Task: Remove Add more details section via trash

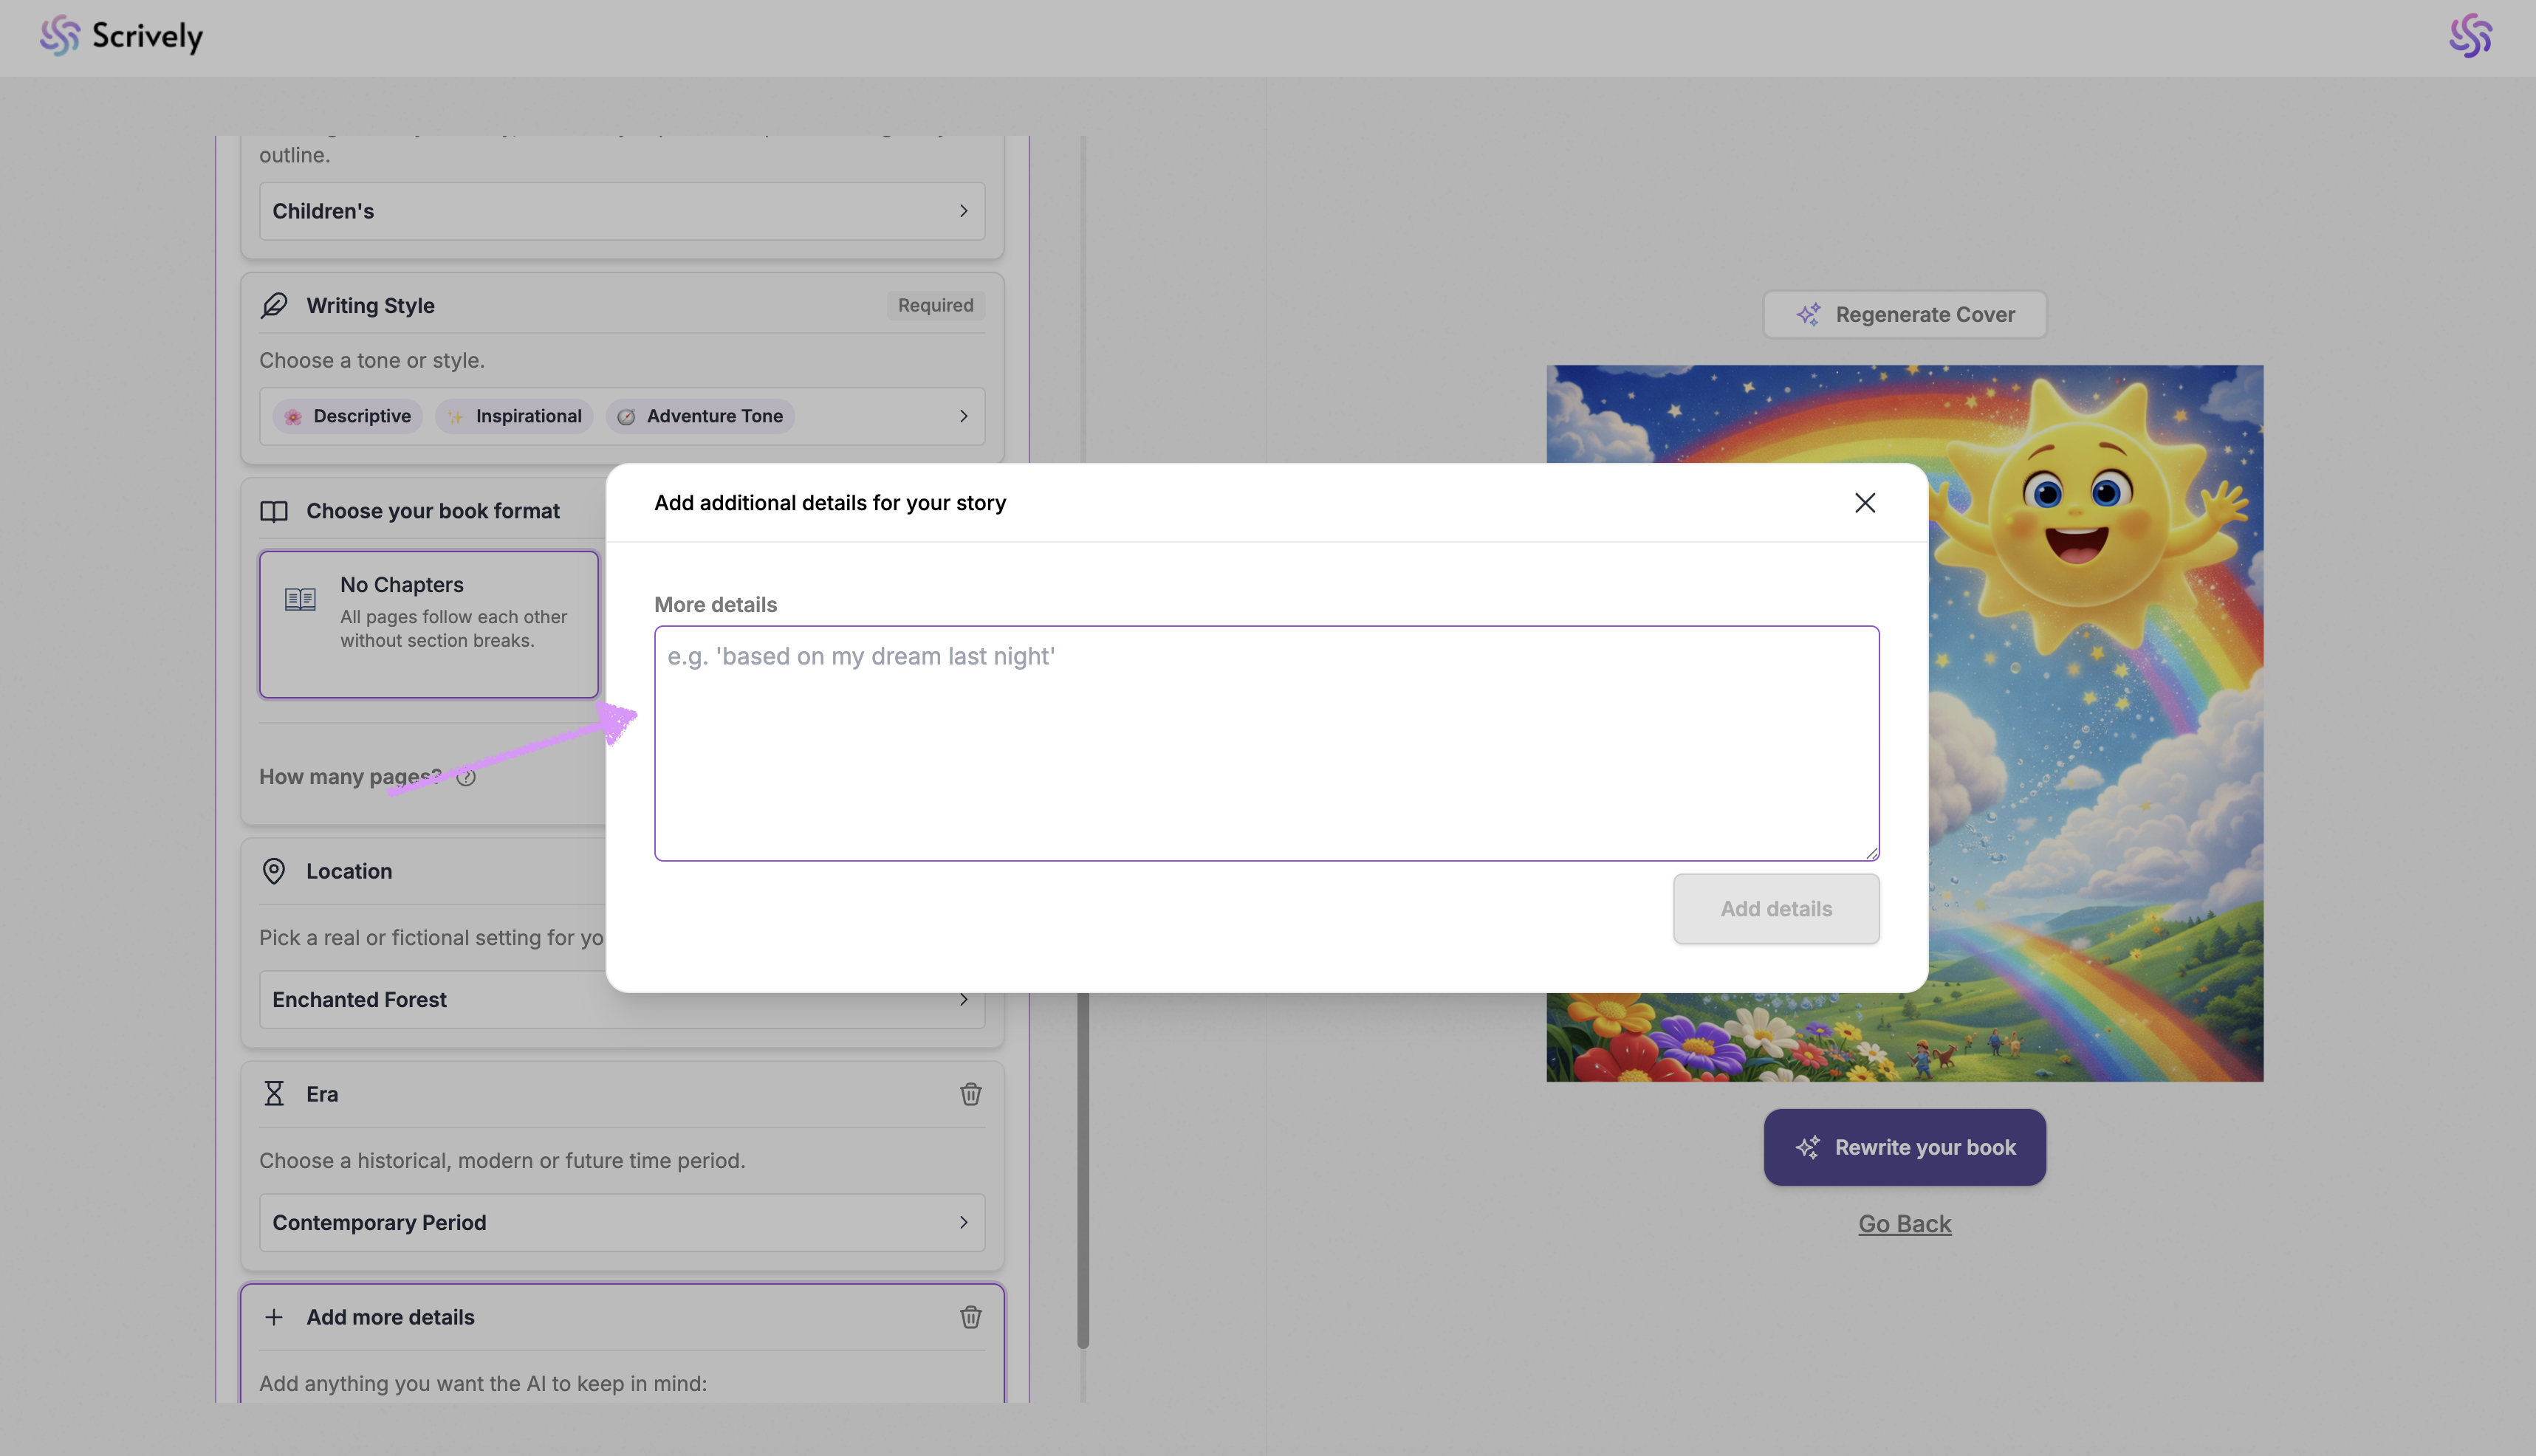Action: [x=970, y=1317]
